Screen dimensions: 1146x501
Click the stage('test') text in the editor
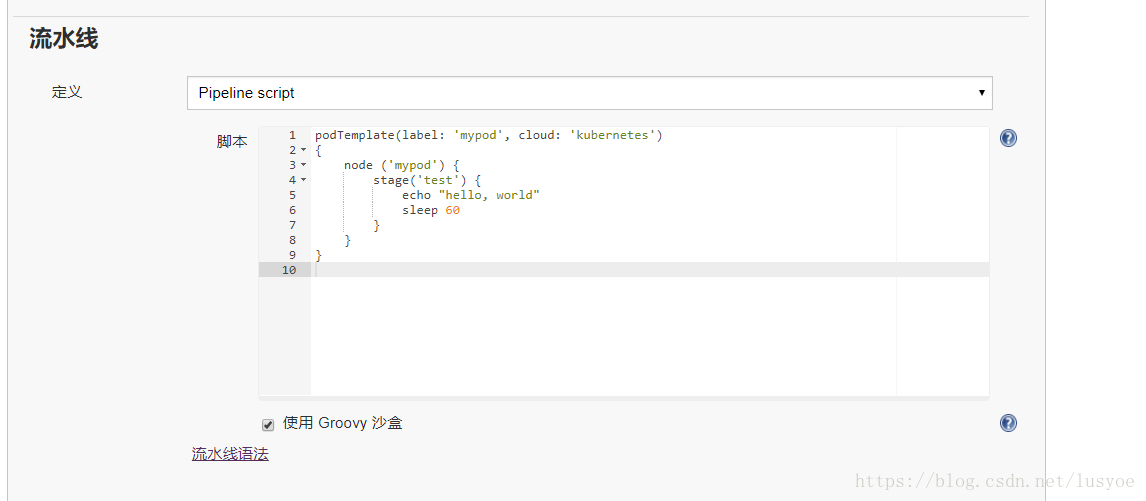tap(420, 180)
